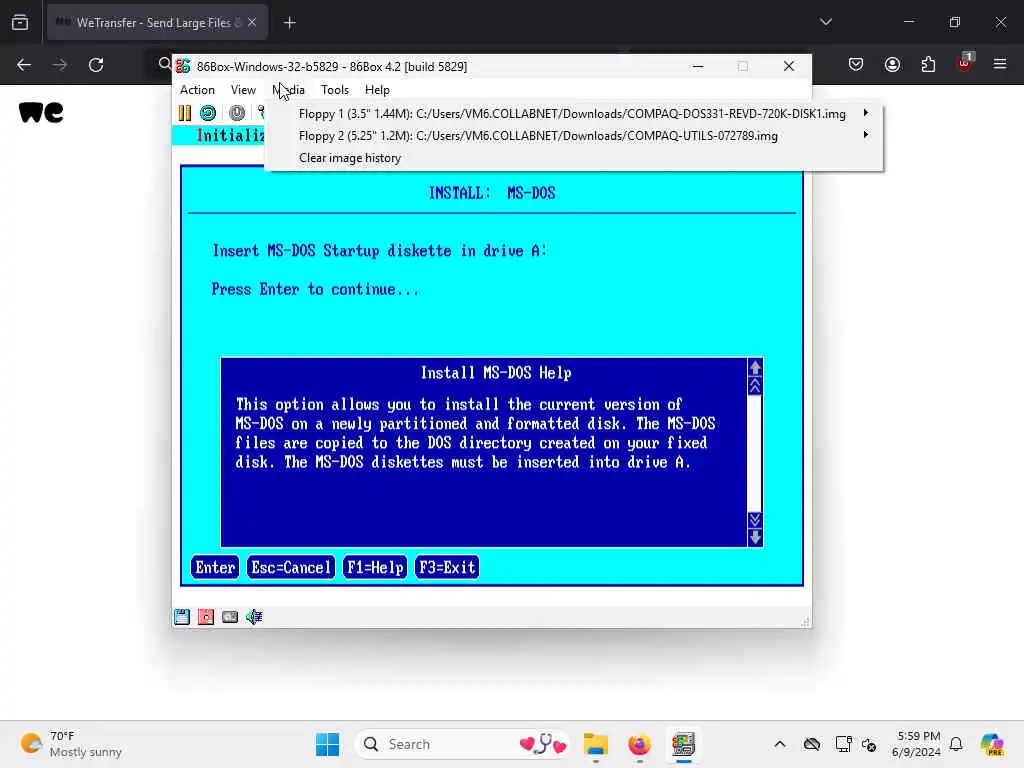Open File Explorer from the taskbar

pyautogui.click(x=596, y=744)
